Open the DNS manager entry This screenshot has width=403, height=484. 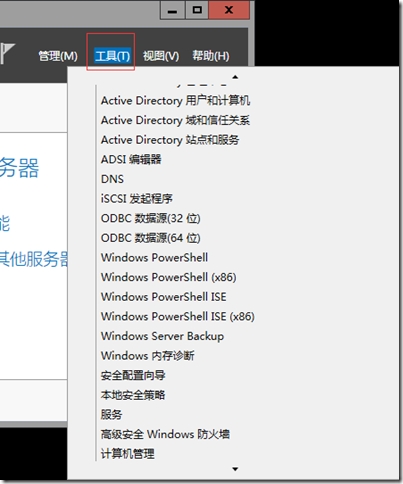tap(112, 179)
